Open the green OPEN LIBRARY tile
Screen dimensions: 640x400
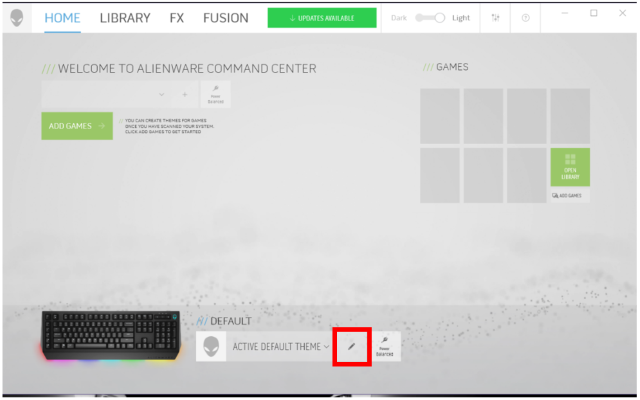570,167
